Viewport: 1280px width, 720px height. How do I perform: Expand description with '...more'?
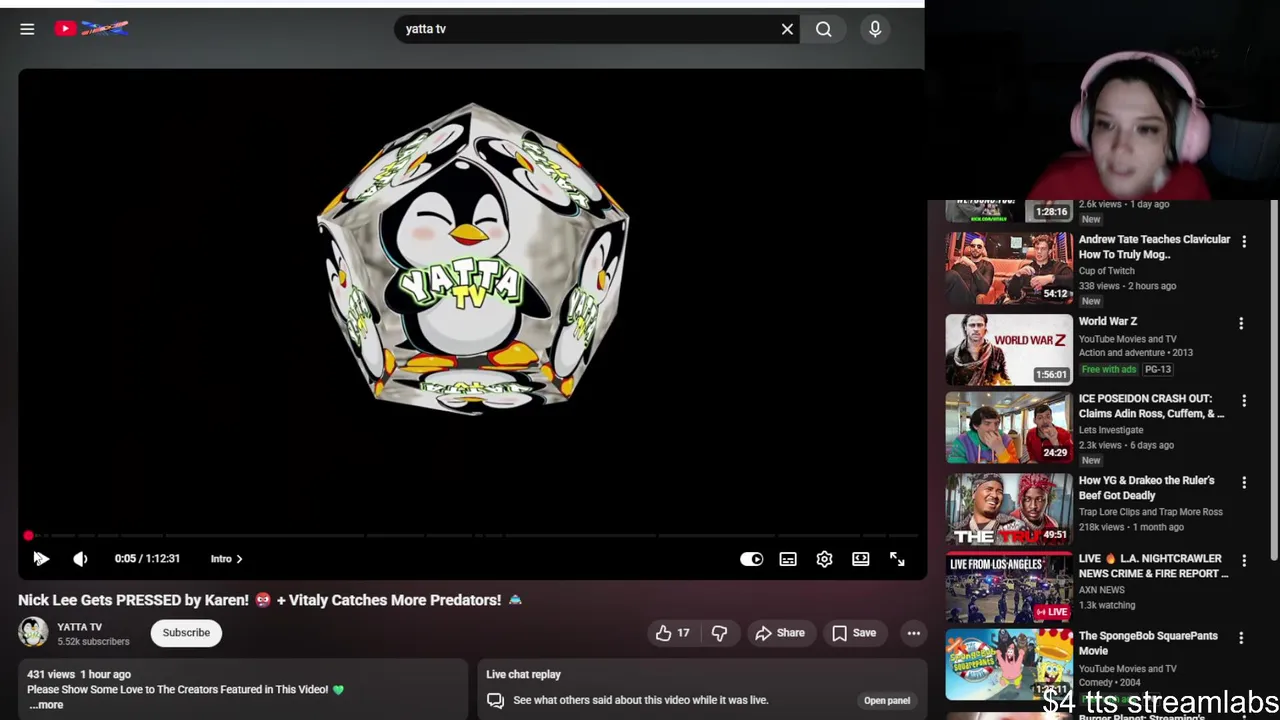click(46, 705)
